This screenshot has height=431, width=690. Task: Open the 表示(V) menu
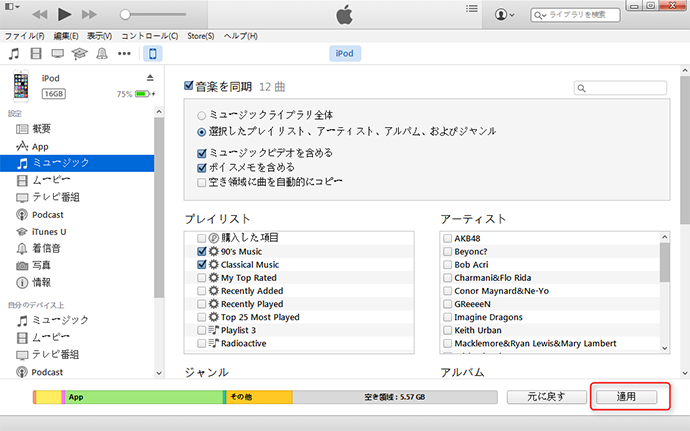point(99,36)
